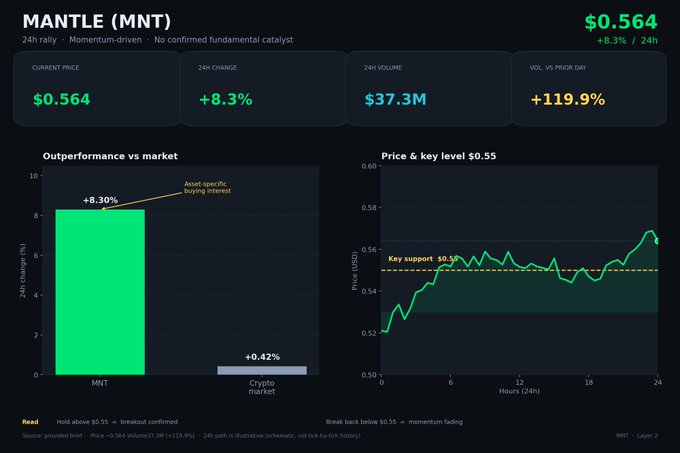Click the dashed yellow key support line

(x=520, y=270)
